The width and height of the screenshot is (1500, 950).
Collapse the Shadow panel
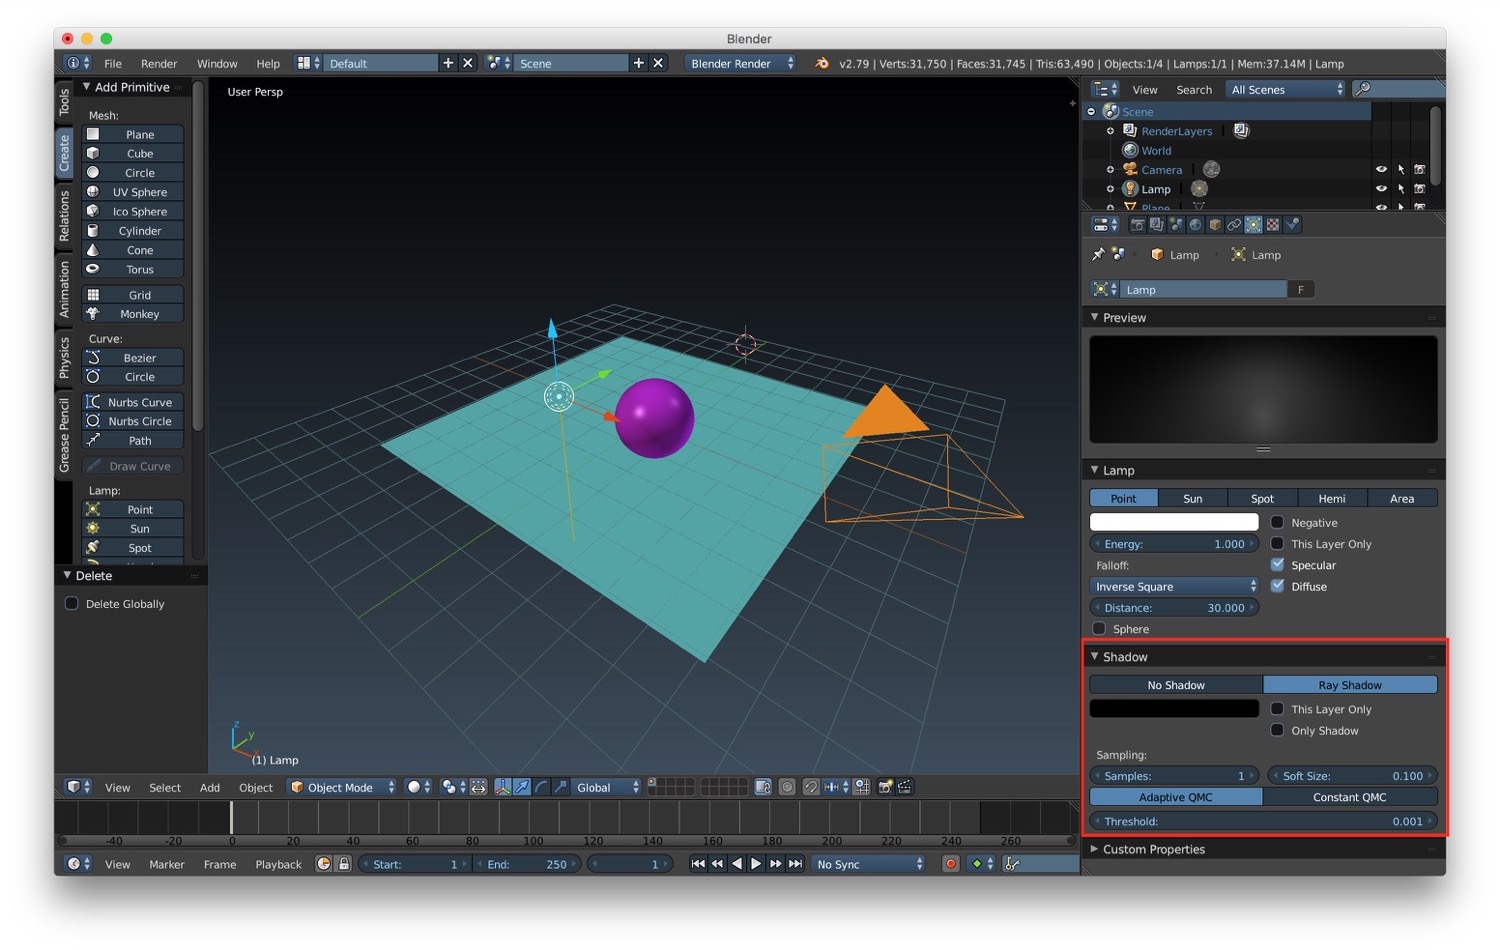click(1095, 656)
